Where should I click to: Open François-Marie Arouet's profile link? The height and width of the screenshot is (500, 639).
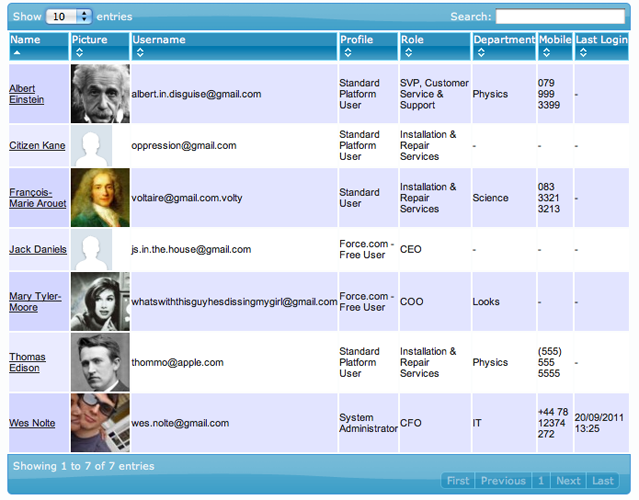click(37, 198)
